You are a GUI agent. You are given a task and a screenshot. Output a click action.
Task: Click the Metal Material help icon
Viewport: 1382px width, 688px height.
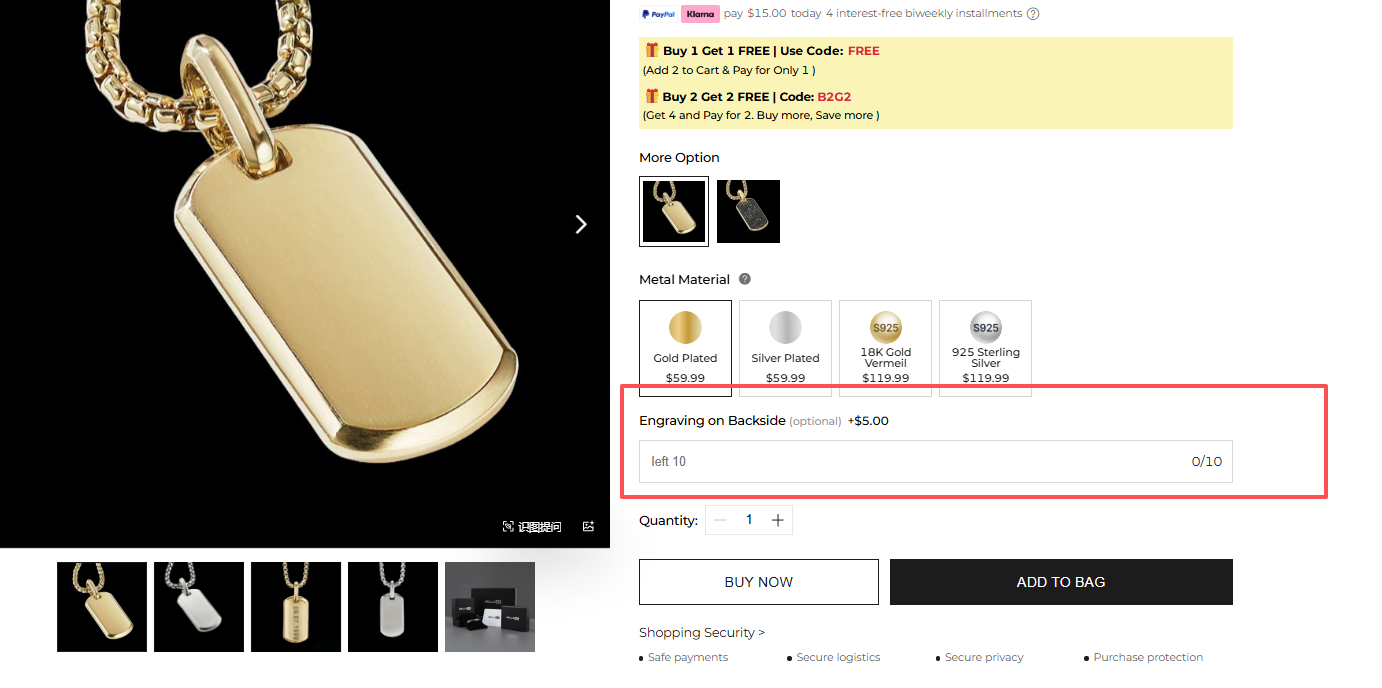point(744,280)
